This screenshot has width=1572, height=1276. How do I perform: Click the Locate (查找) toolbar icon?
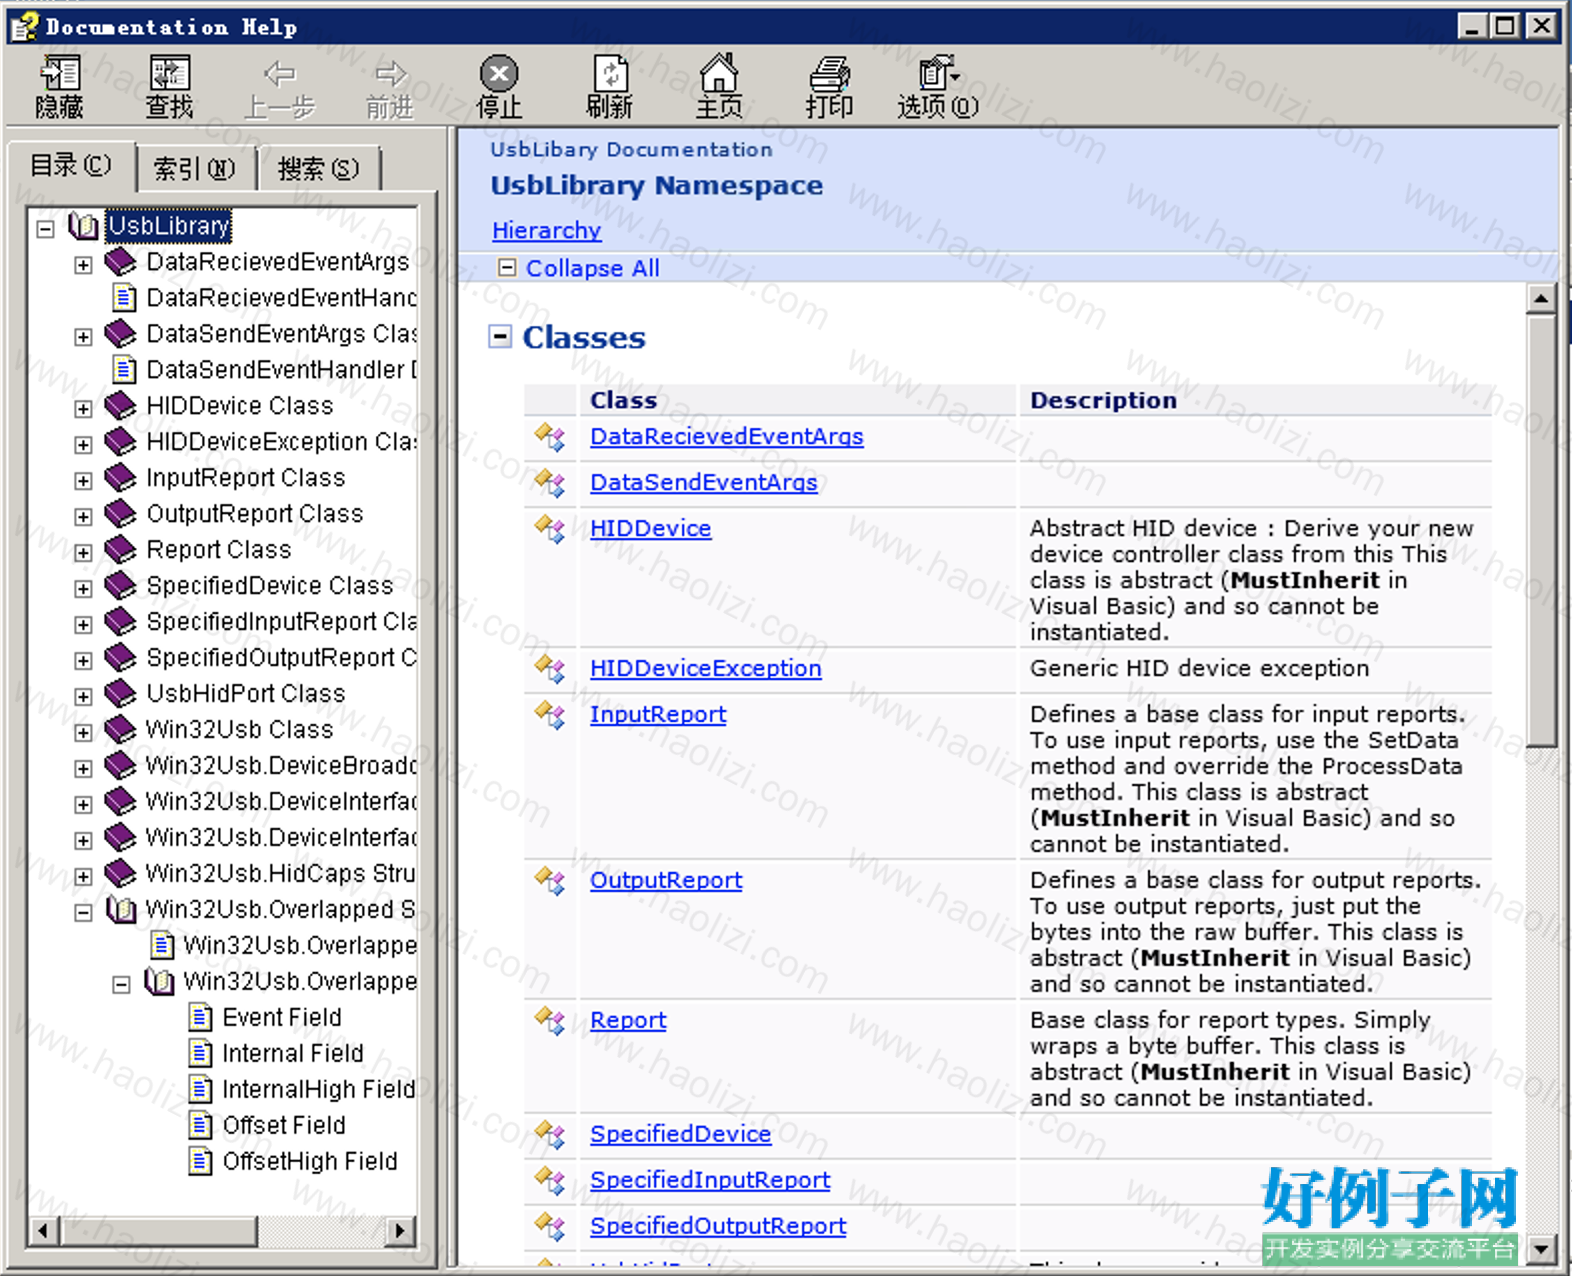(x=169, y=86)
